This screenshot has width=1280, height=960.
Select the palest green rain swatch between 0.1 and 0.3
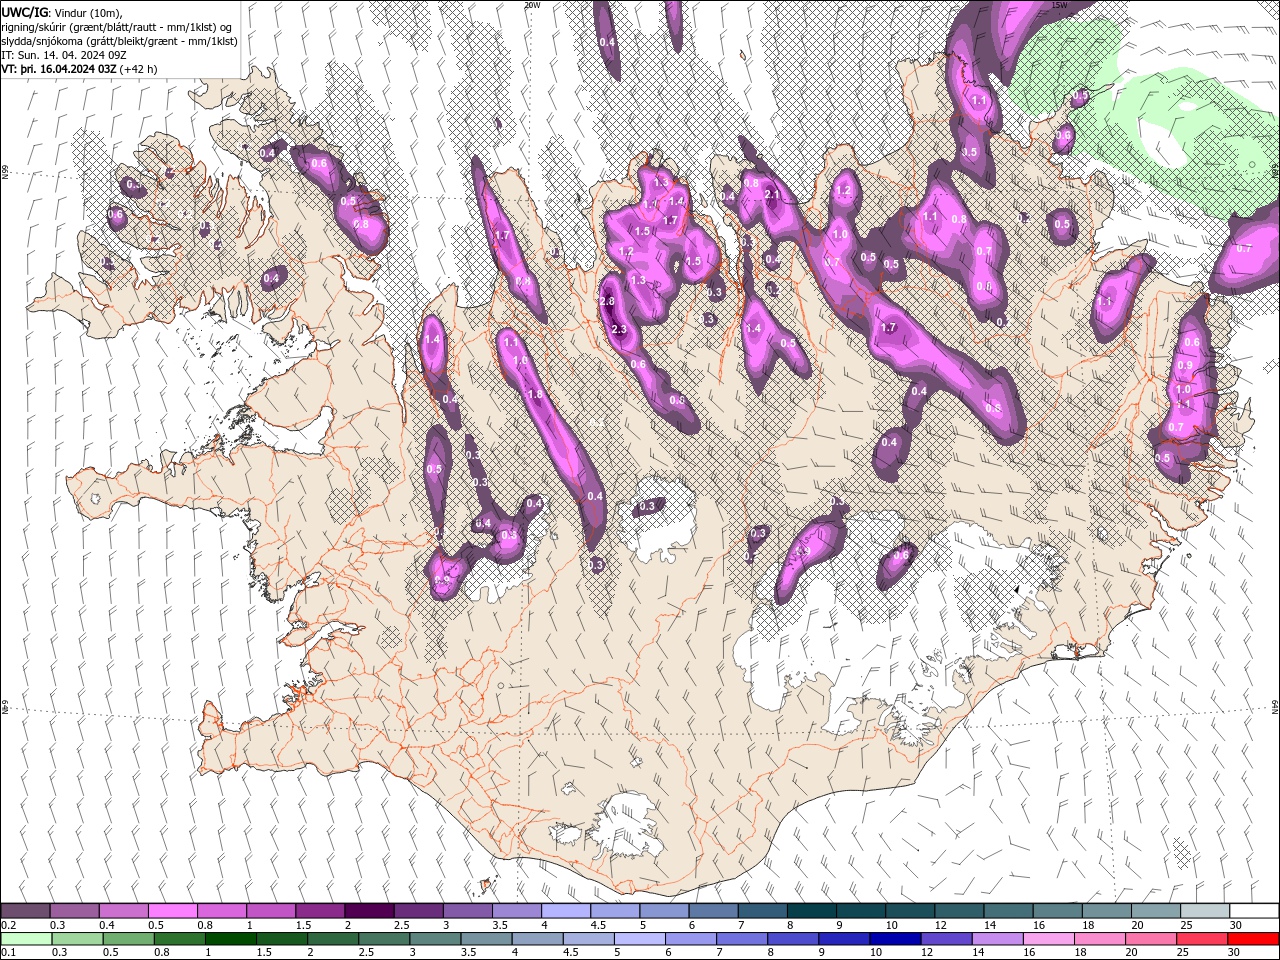tap(25, 939)
